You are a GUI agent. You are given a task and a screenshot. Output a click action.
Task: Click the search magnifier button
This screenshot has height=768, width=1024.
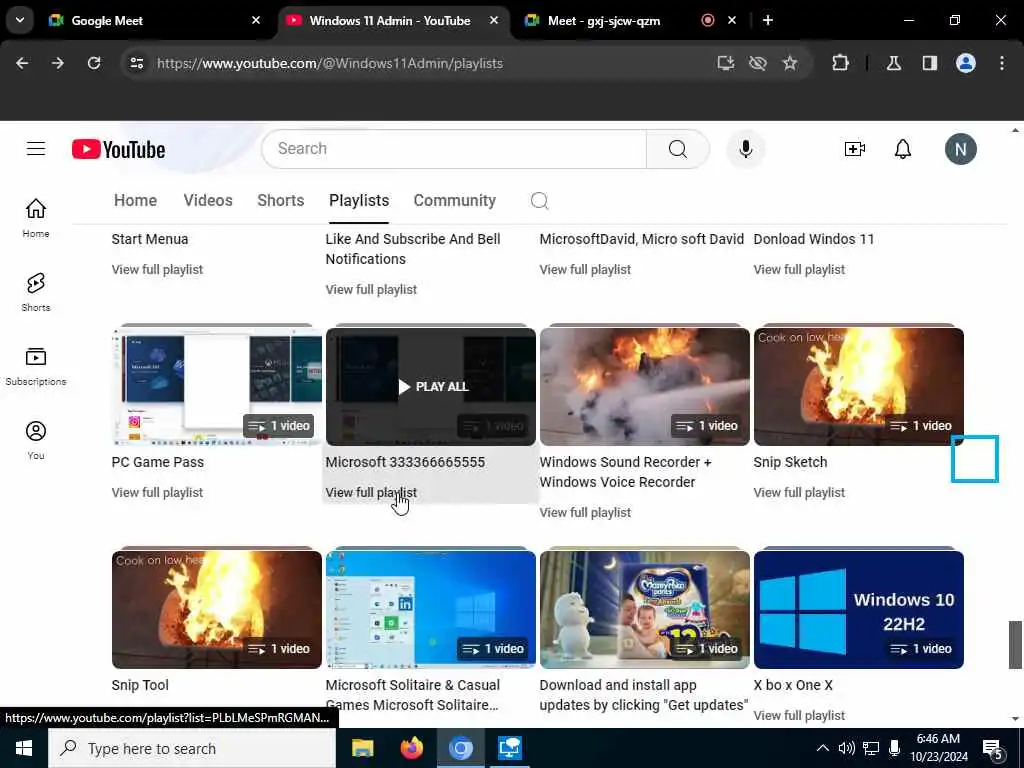click(677, 149)
